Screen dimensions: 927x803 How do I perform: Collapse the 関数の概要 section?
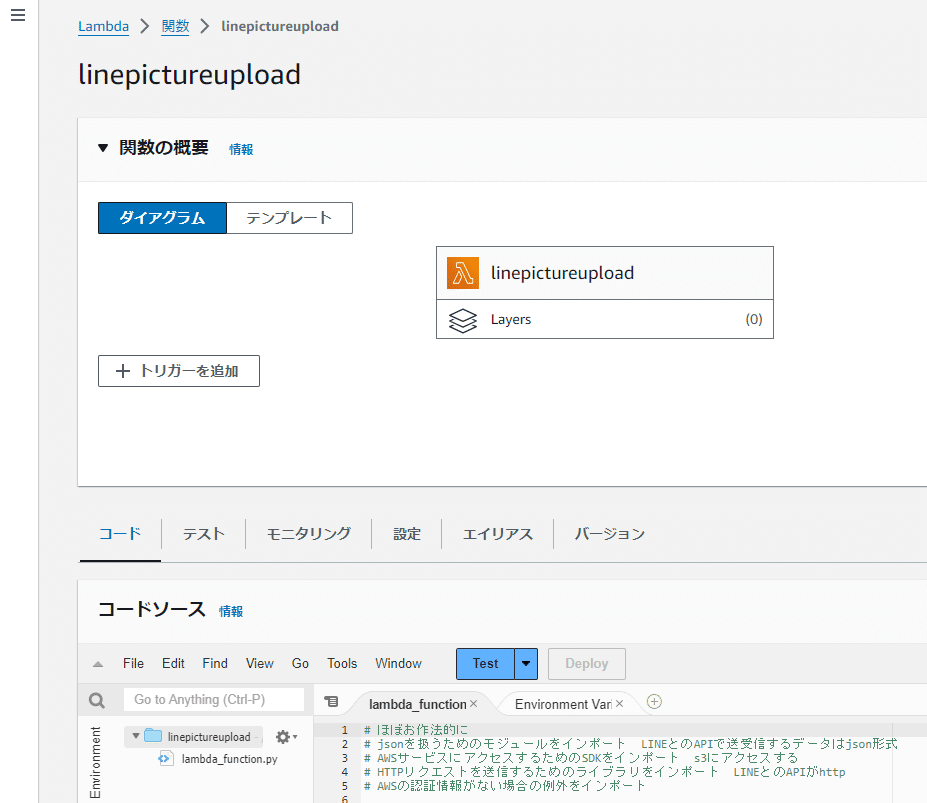(x=103, y=148)
